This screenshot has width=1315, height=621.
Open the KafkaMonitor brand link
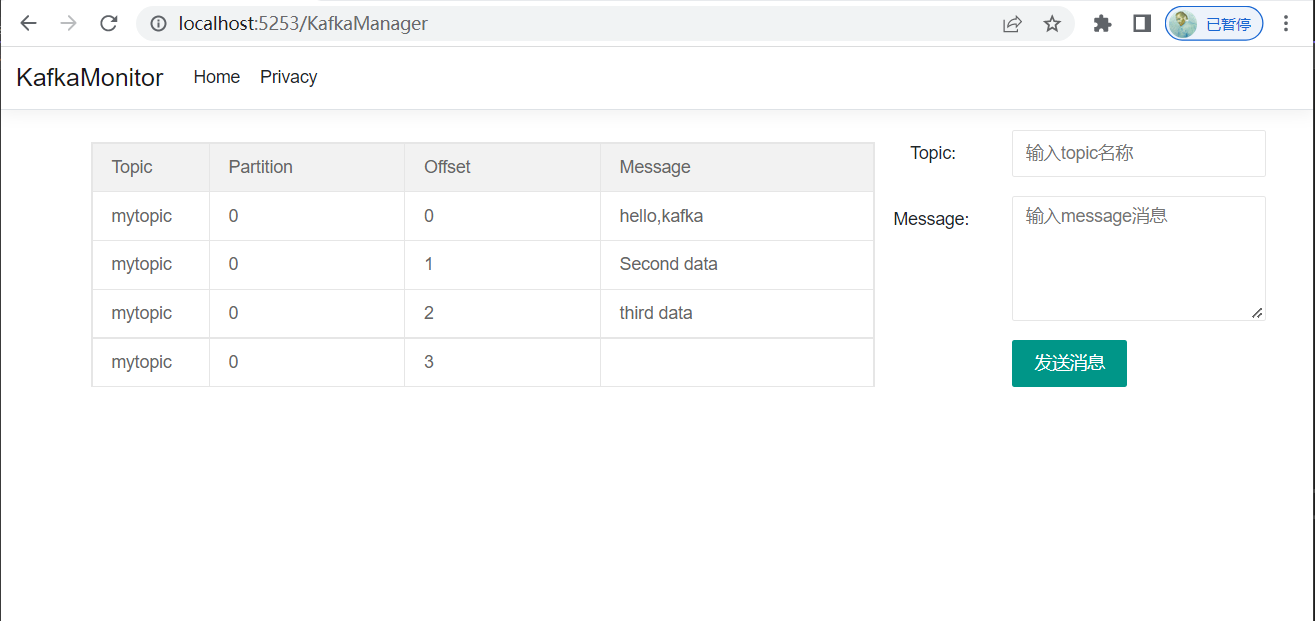tap(90, 78)
